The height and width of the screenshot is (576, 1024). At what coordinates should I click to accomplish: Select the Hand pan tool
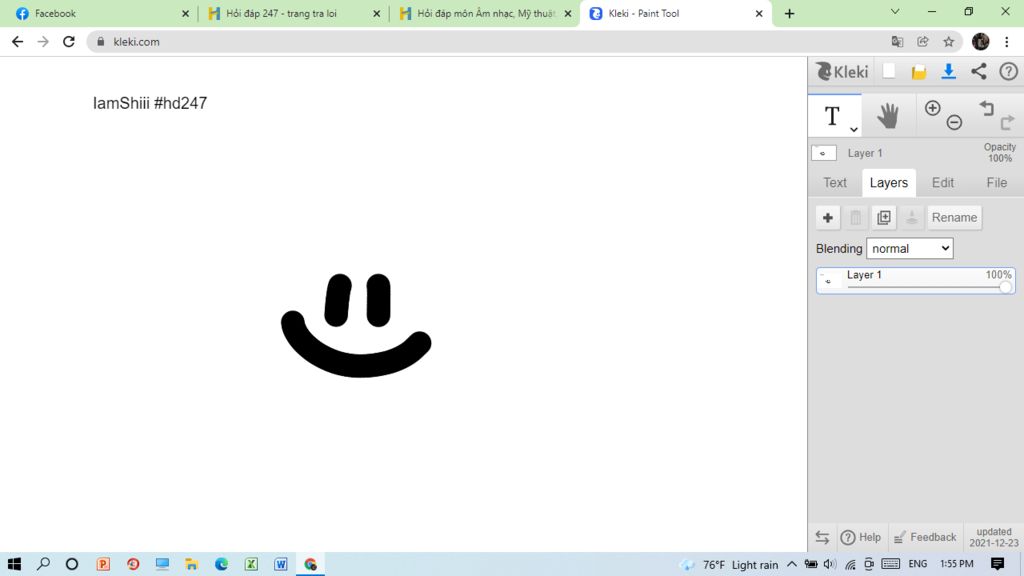coord(888,116)
